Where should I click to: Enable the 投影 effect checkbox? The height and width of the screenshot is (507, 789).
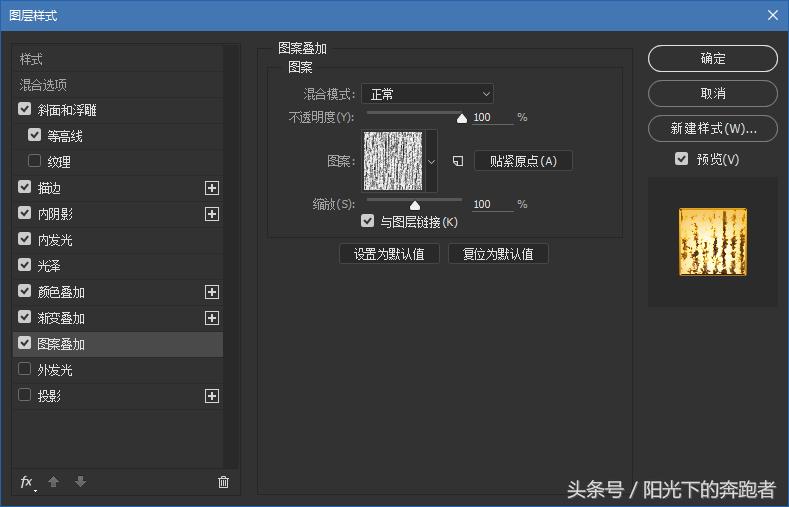pos(25,395)
